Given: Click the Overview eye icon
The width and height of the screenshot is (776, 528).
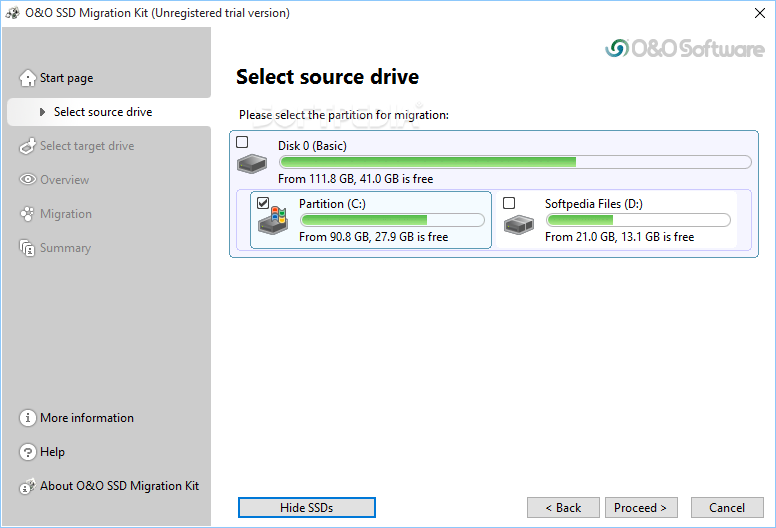Looking at the screenshot, I should click(x=28, y=179).
